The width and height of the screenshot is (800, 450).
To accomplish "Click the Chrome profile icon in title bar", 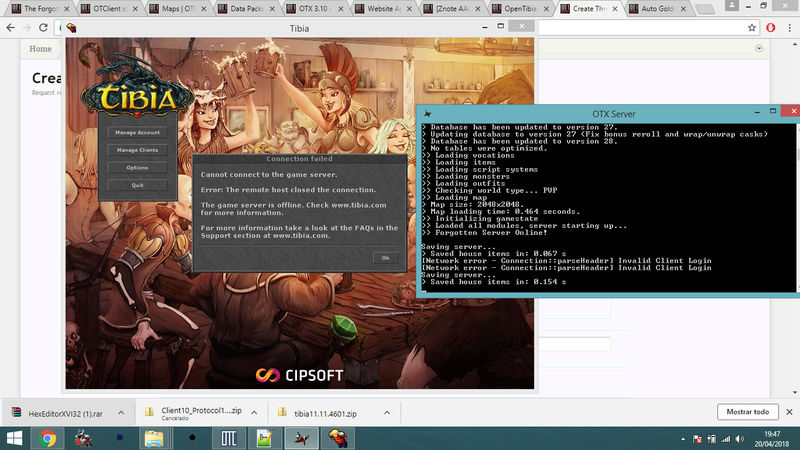I will [732, 6].
